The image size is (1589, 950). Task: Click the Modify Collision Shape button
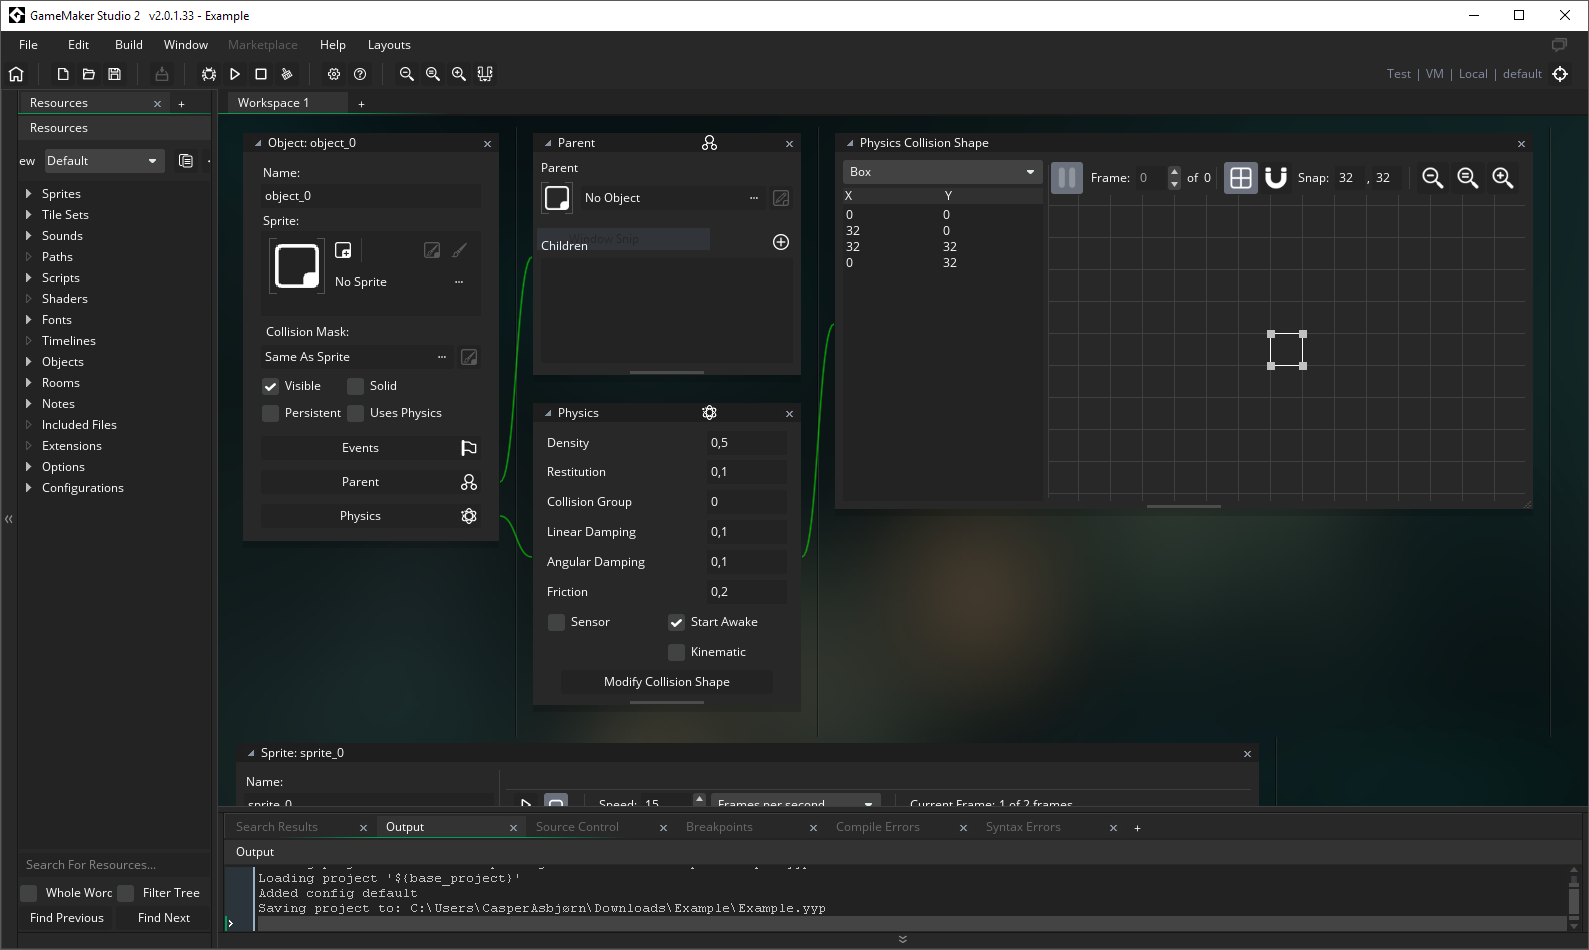pyautogui.click(x=667, y=682)
